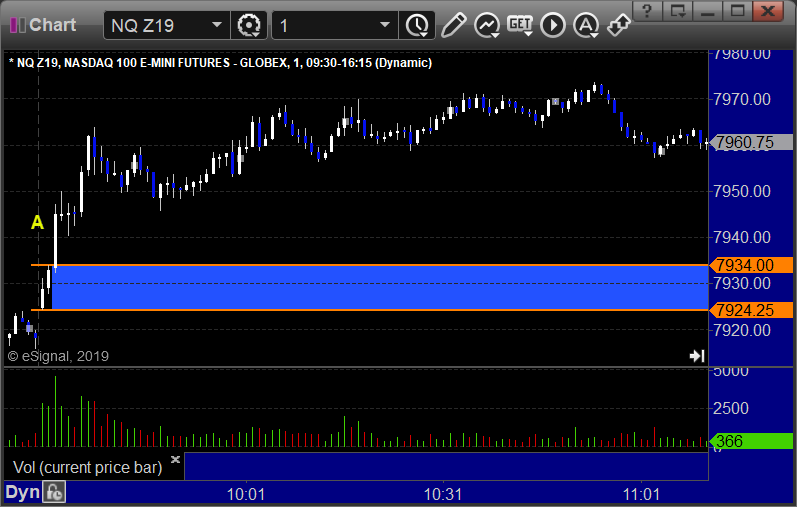Open the studies chart-line icon
The width and height of the screenshot is (797, 507).
(487, 25)
